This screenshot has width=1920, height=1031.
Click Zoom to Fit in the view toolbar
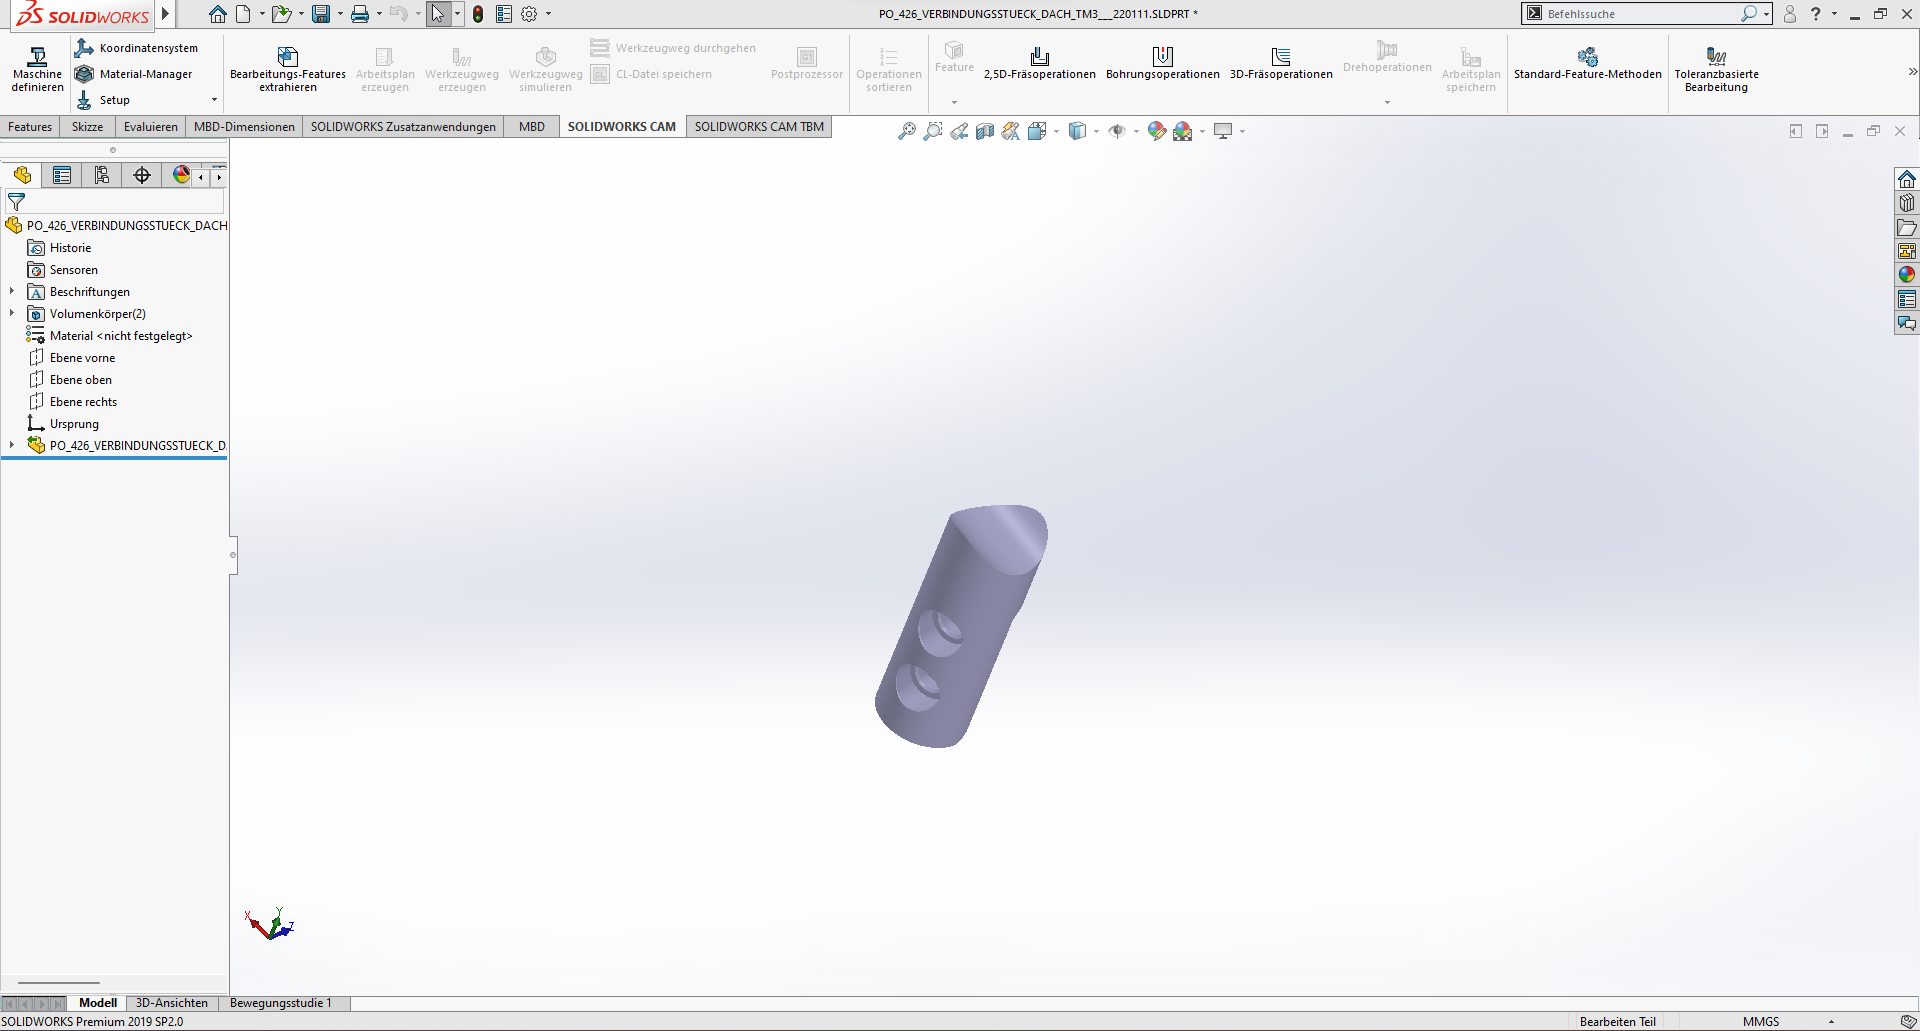(907, 131)
